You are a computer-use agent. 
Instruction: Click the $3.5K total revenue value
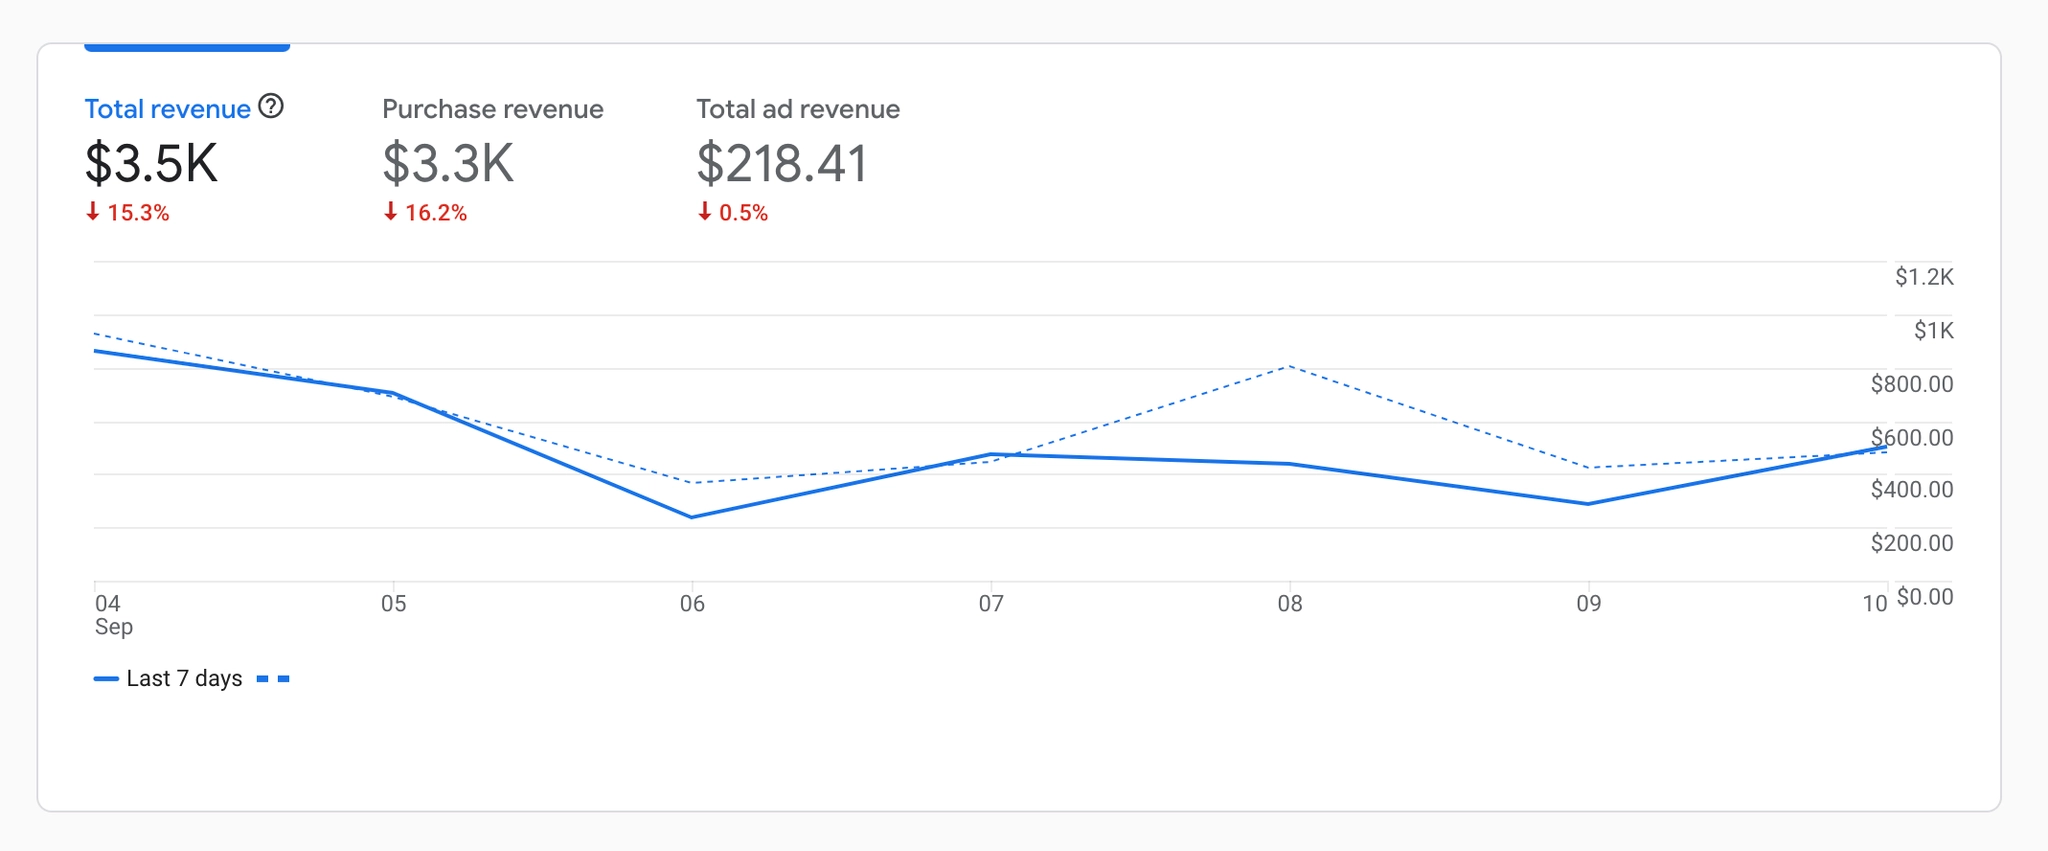tap(151, 163)
